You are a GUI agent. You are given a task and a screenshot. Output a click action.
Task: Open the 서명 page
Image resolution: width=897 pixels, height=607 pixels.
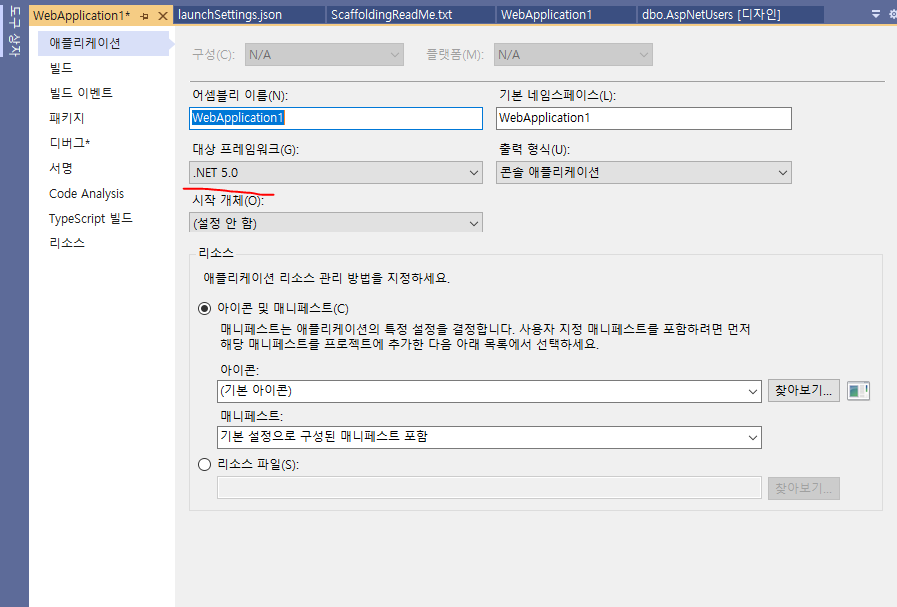click(61, 168)
